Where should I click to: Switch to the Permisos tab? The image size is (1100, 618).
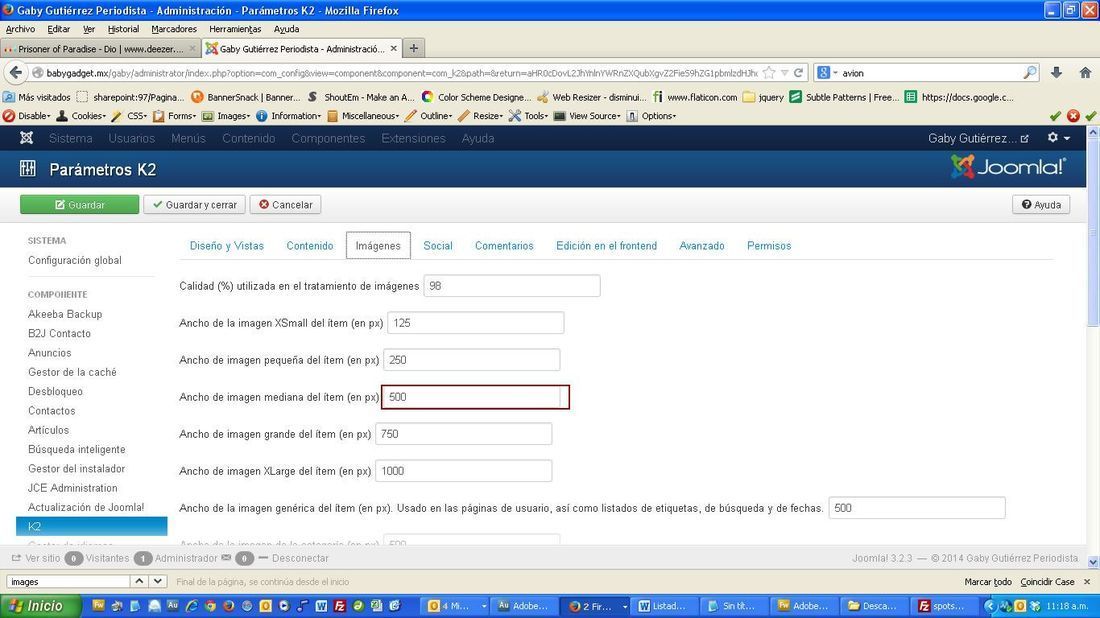[x=769, y=246]
